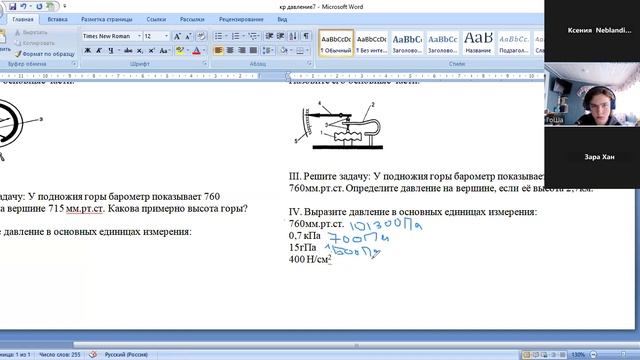Image resolution: width=640 pixels, height=360 pixels.
Task: Apply the Обычный style
Action: (x=336, y=43)
